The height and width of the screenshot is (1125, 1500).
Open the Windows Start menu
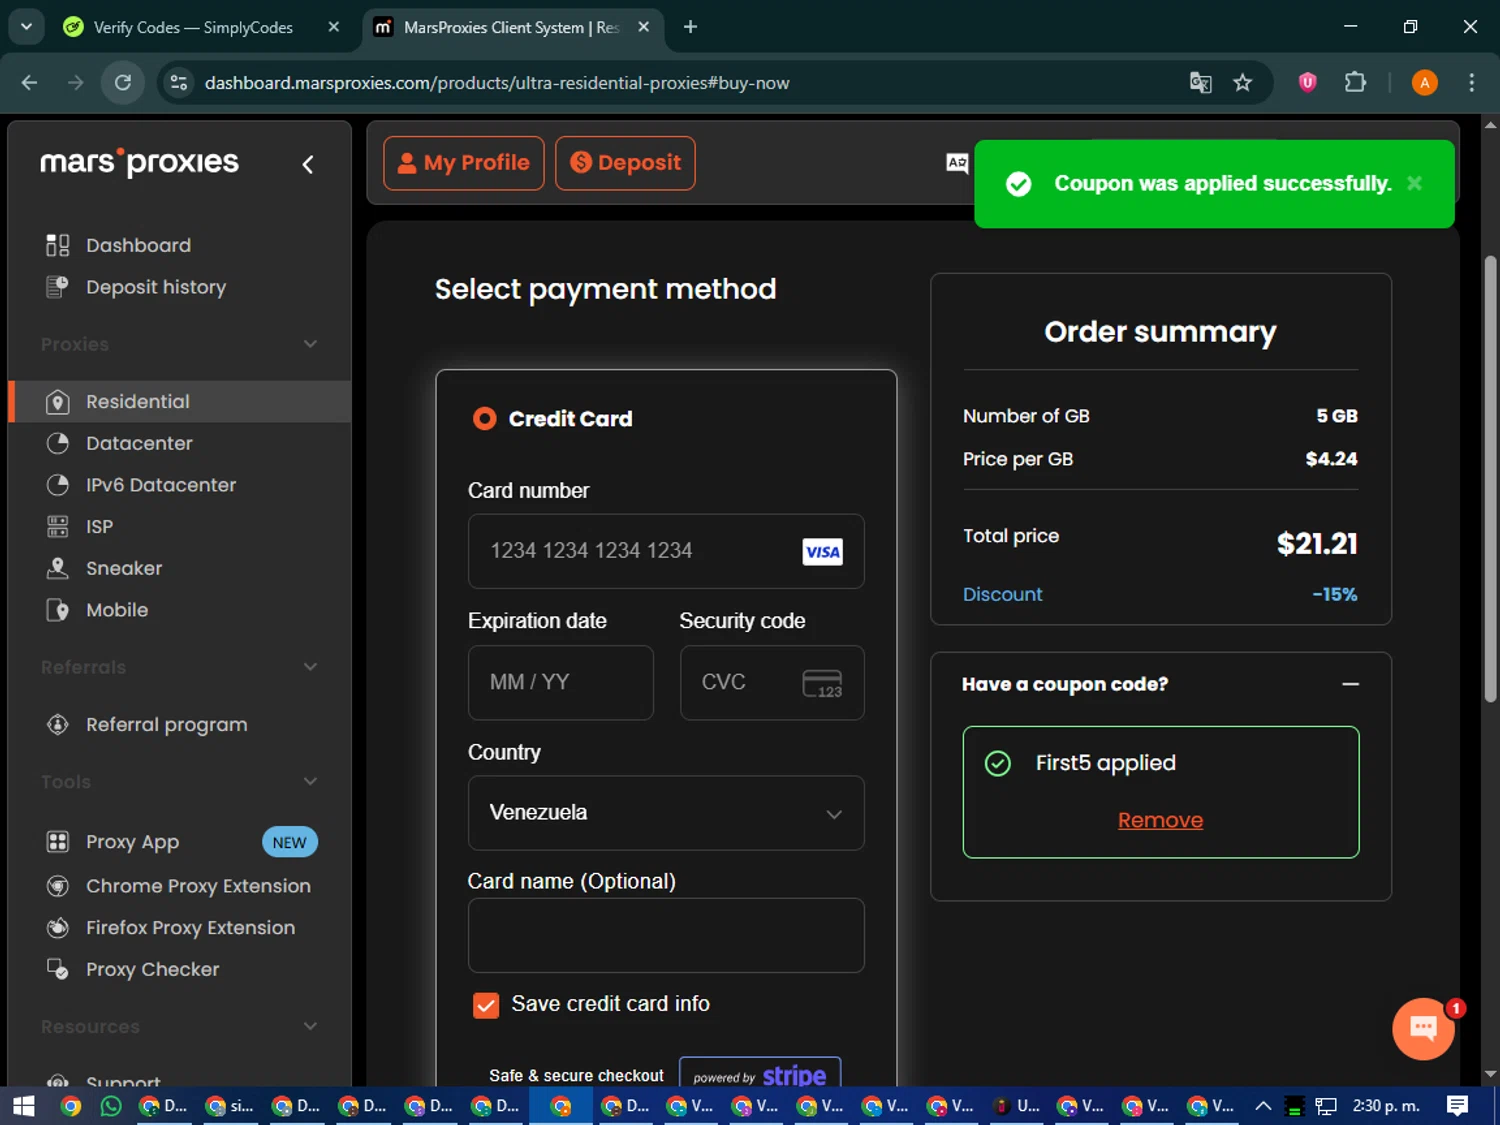(x=24, y=1106)
